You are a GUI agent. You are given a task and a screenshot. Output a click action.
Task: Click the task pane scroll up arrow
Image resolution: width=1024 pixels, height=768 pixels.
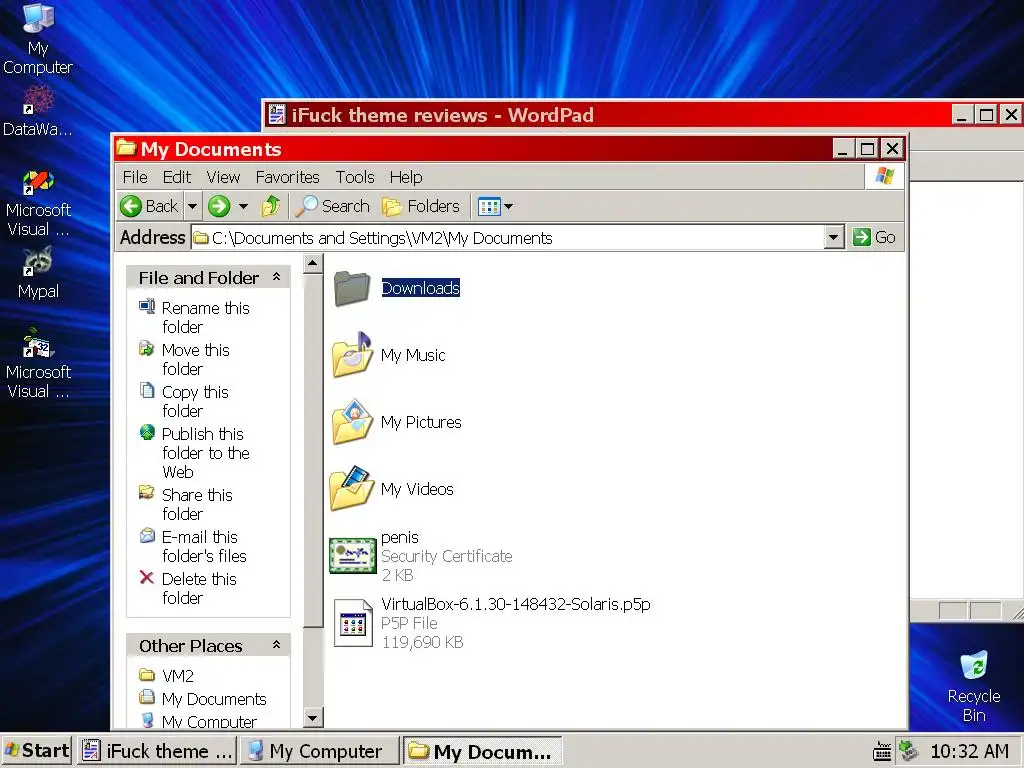(x=313, y=263)
